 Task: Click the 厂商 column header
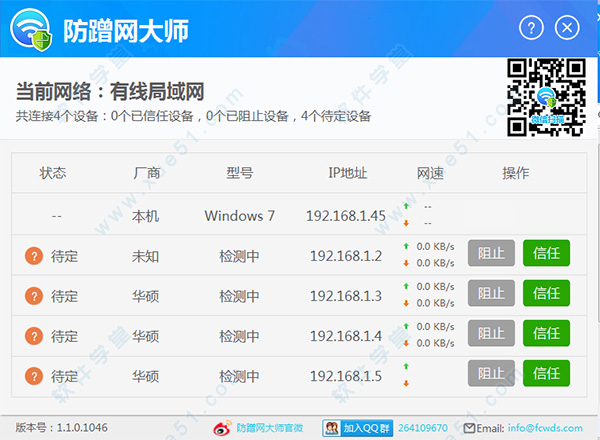pos(146,173)
